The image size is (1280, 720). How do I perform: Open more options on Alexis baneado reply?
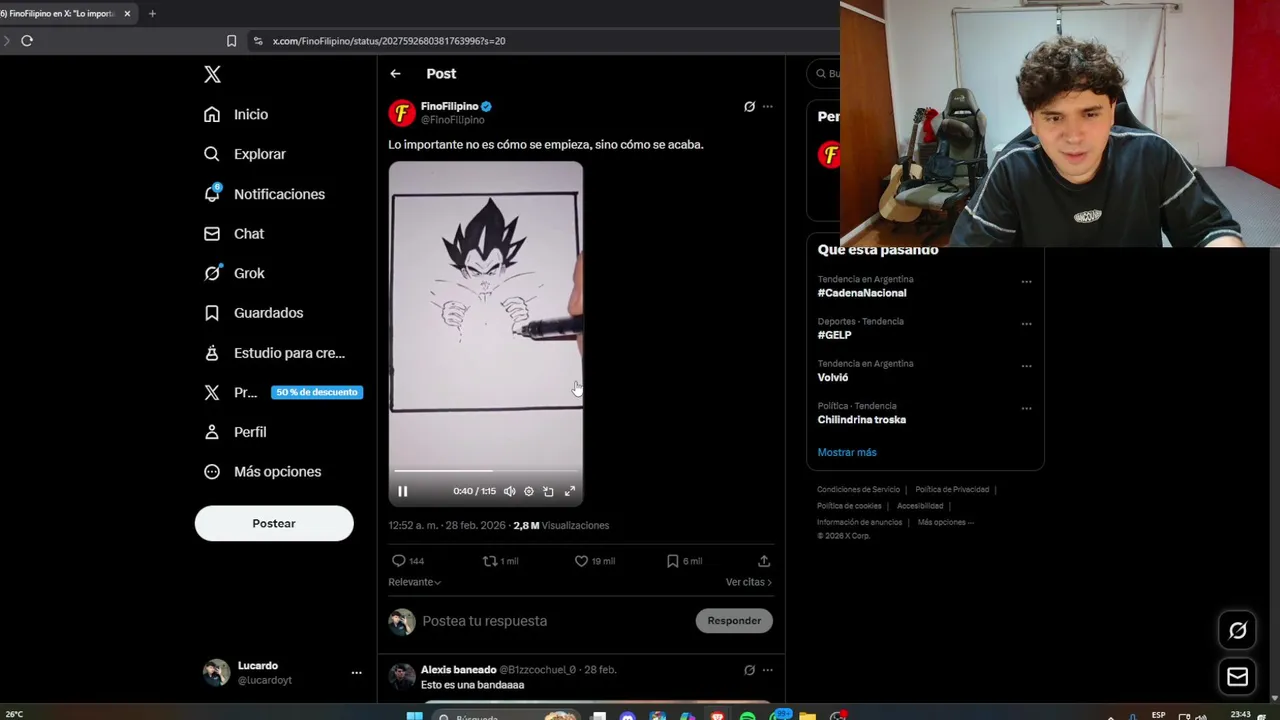tap(767, 670)
